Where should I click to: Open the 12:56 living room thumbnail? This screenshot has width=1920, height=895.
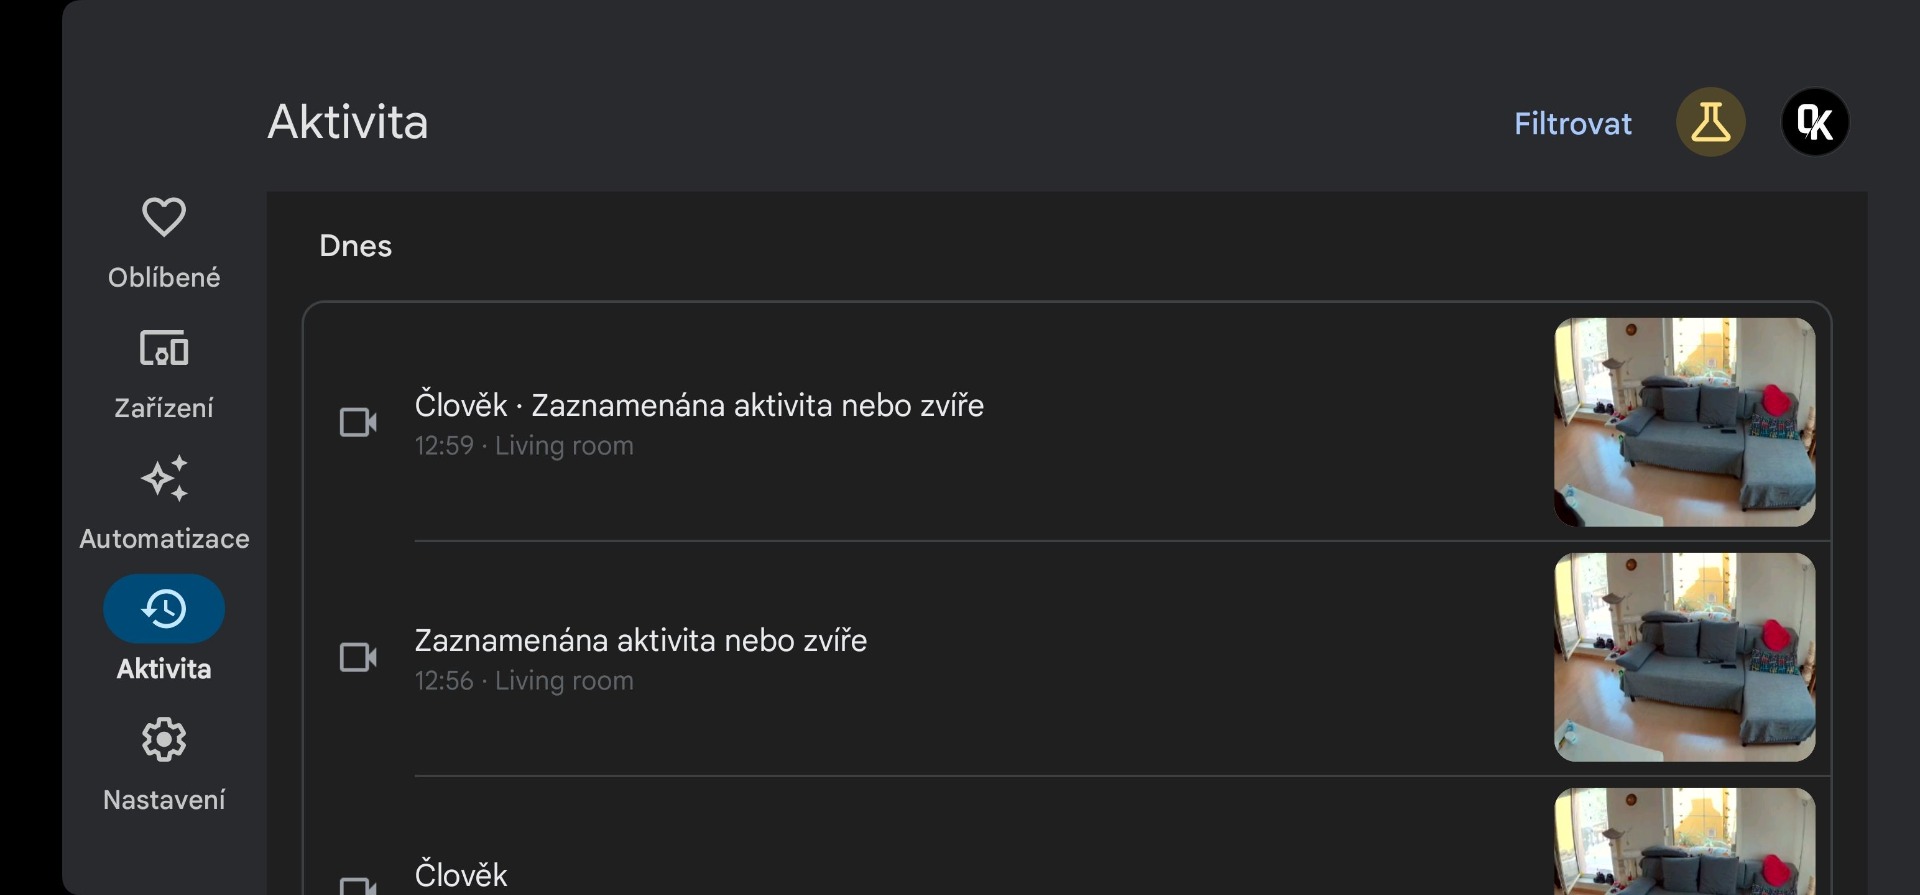pos(1684,657)
